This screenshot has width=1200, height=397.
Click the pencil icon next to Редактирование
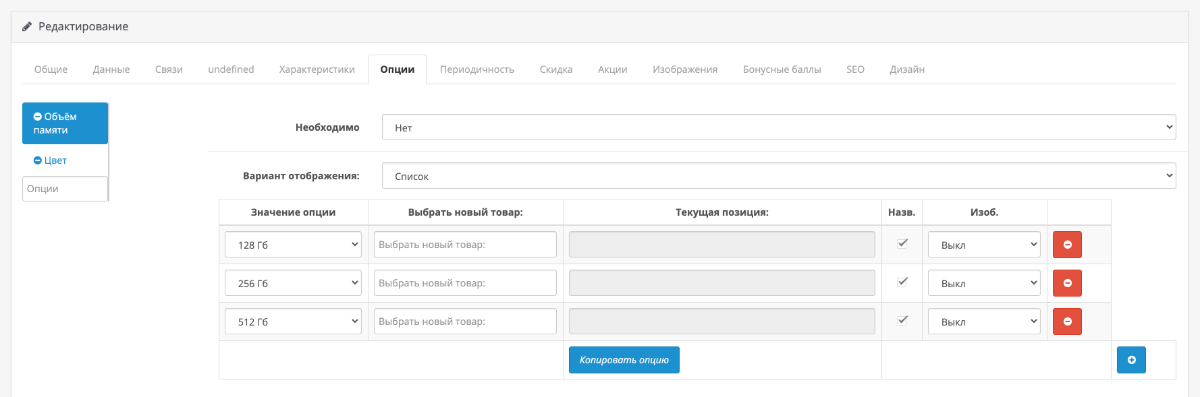[x=27, y=26]
